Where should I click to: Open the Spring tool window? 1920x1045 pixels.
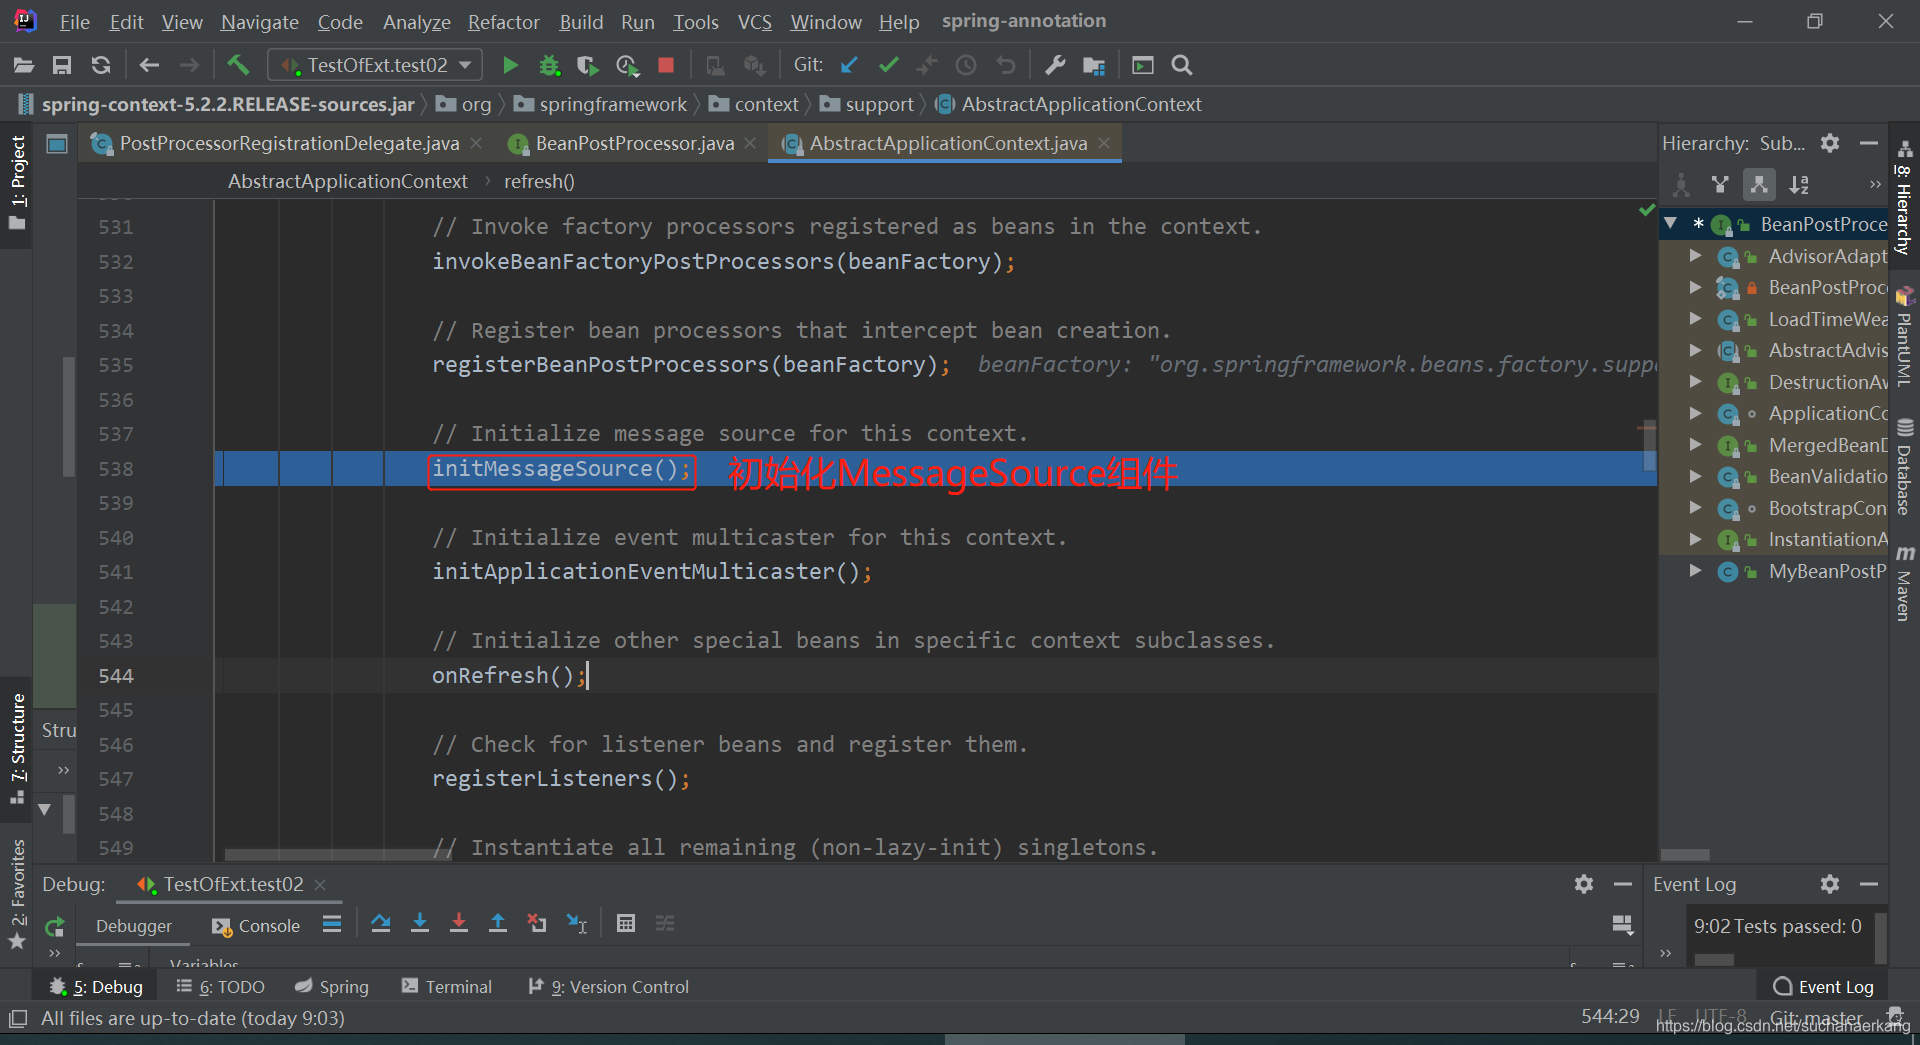click(x=332, y=987)
